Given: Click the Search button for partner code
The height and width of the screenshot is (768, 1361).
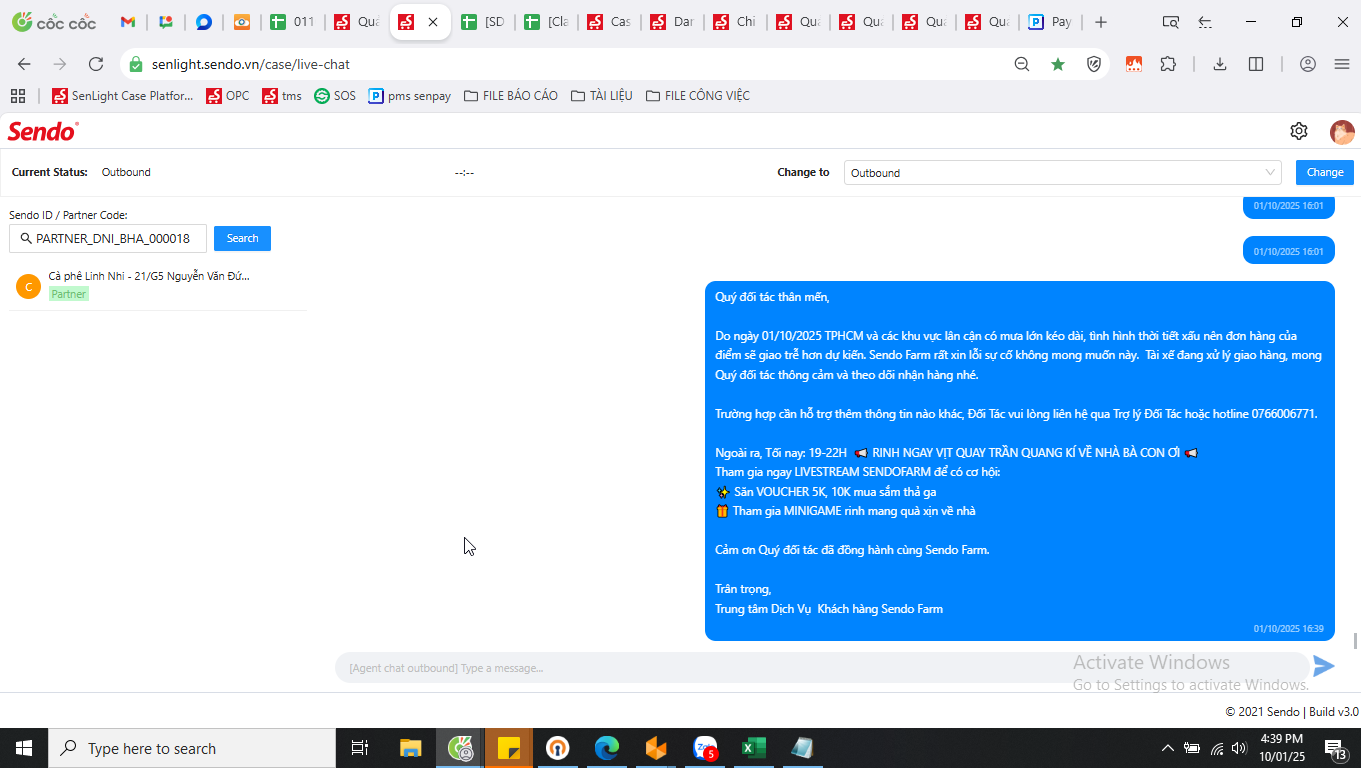Looking at the screenshot, I should pyautogui.click(x=242, y=238).
